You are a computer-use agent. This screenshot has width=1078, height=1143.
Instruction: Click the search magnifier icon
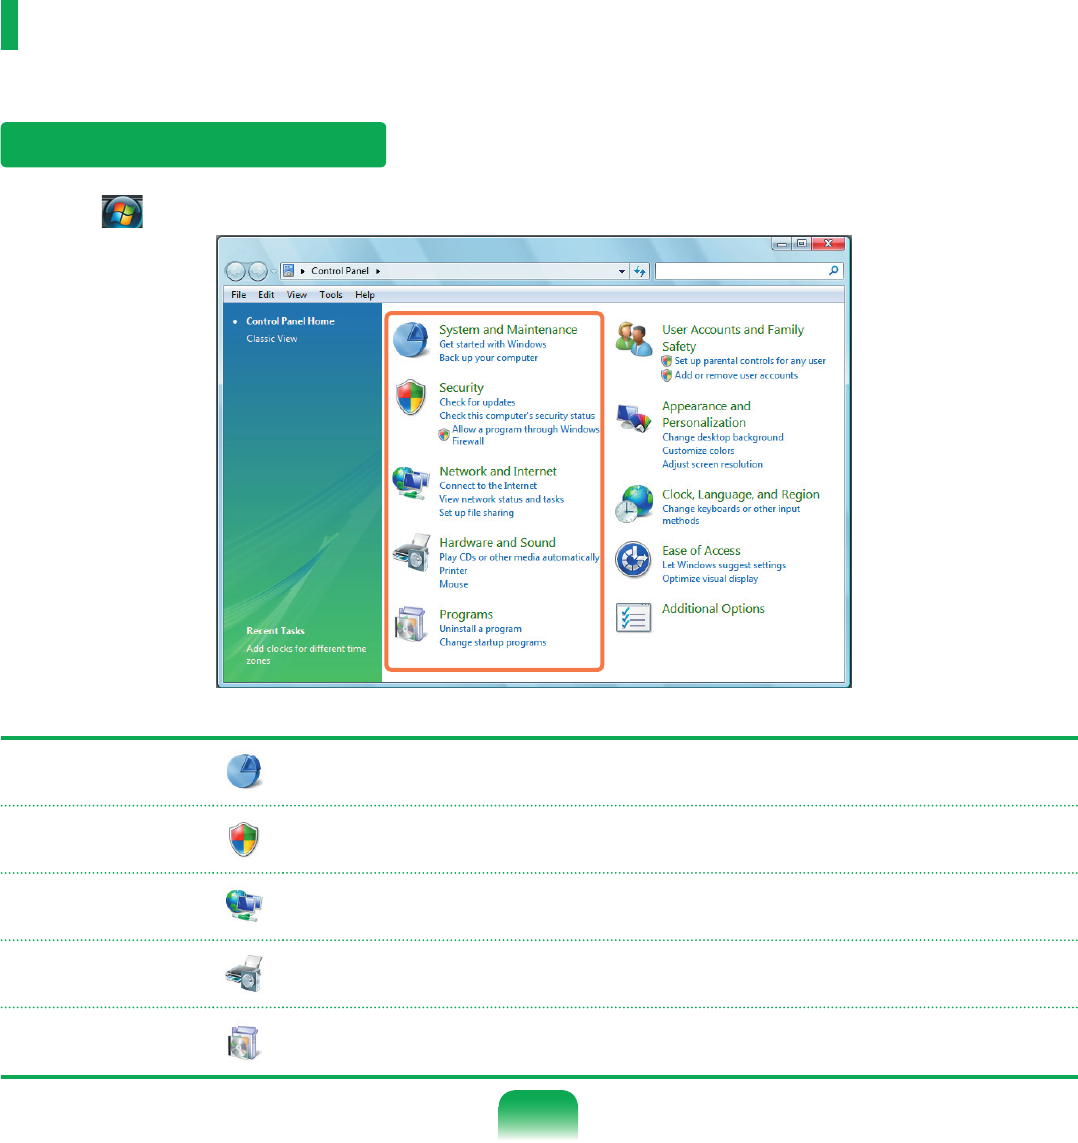(x=834, y=270)
